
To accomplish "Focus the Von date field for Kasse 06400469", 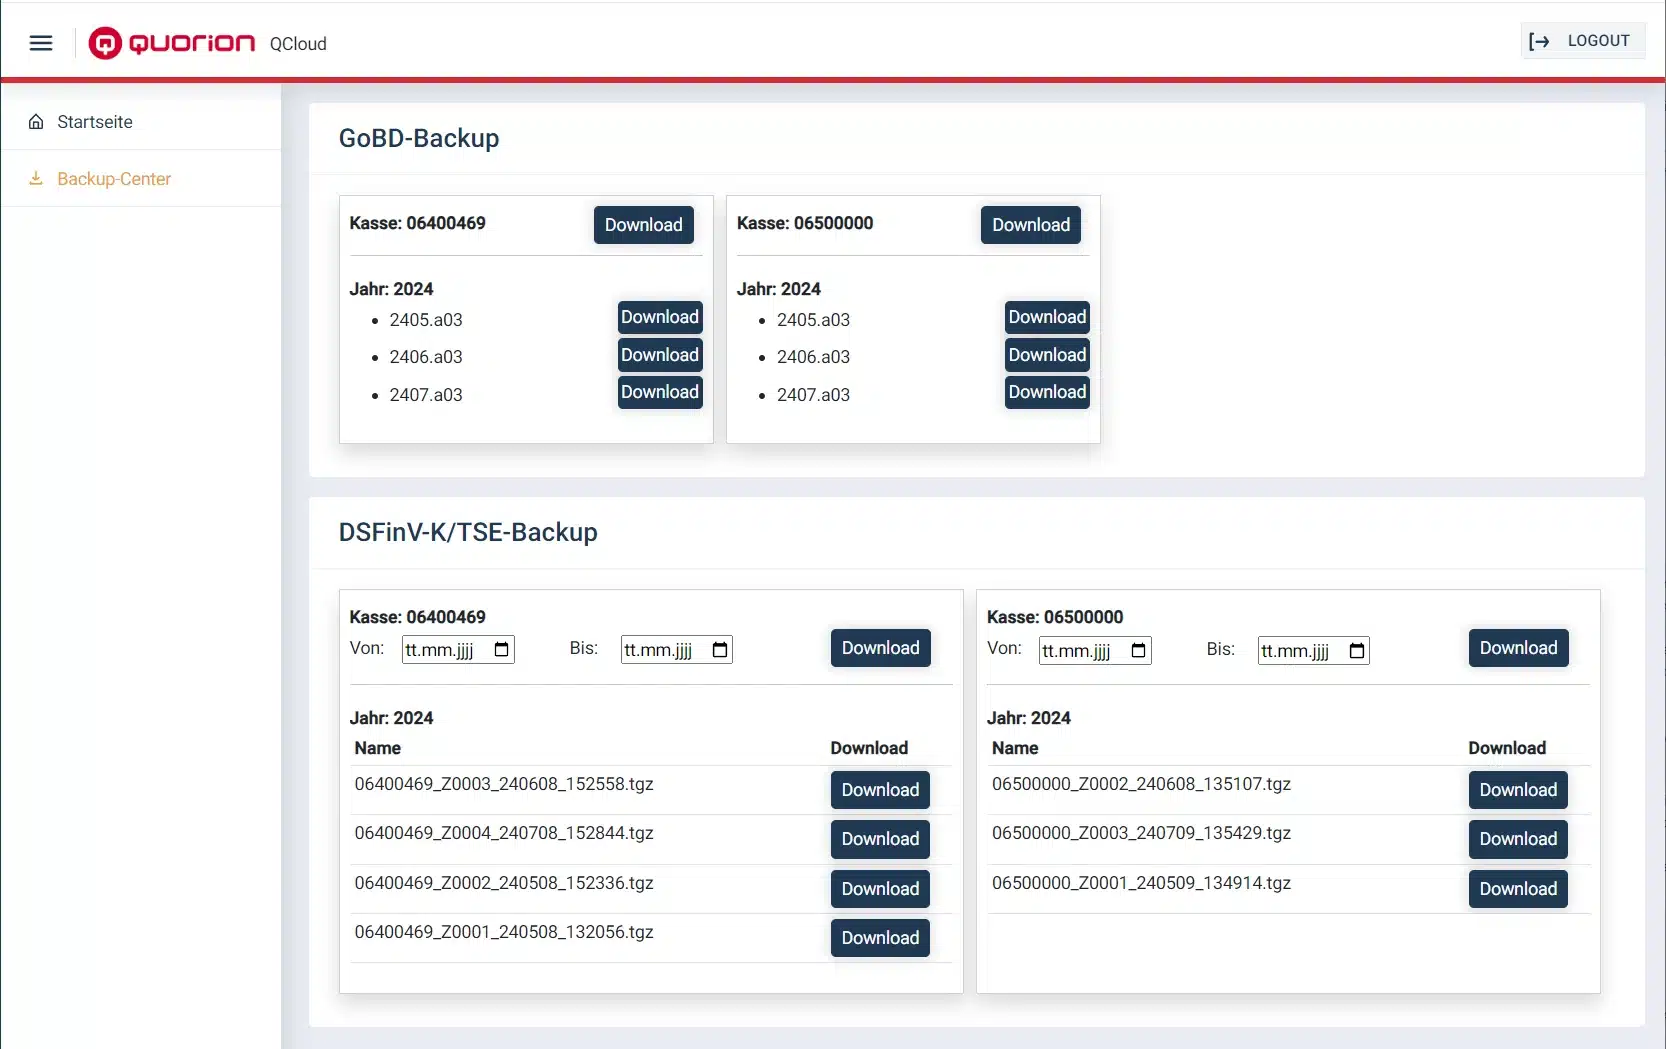I will click(458, 650).
